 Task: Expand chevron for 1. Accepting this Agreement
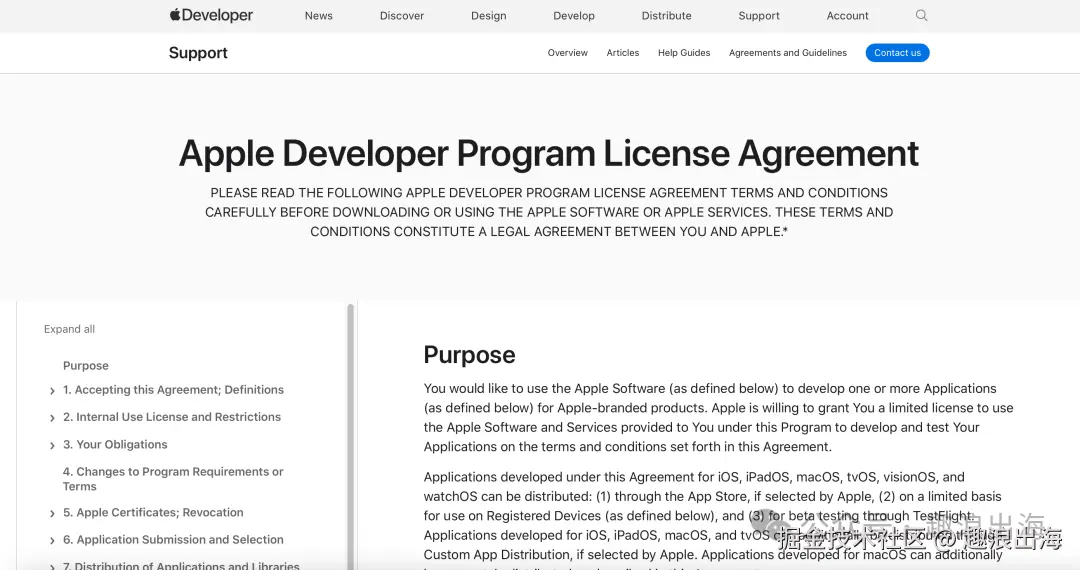pyautogui.click(x=52, y=391)
